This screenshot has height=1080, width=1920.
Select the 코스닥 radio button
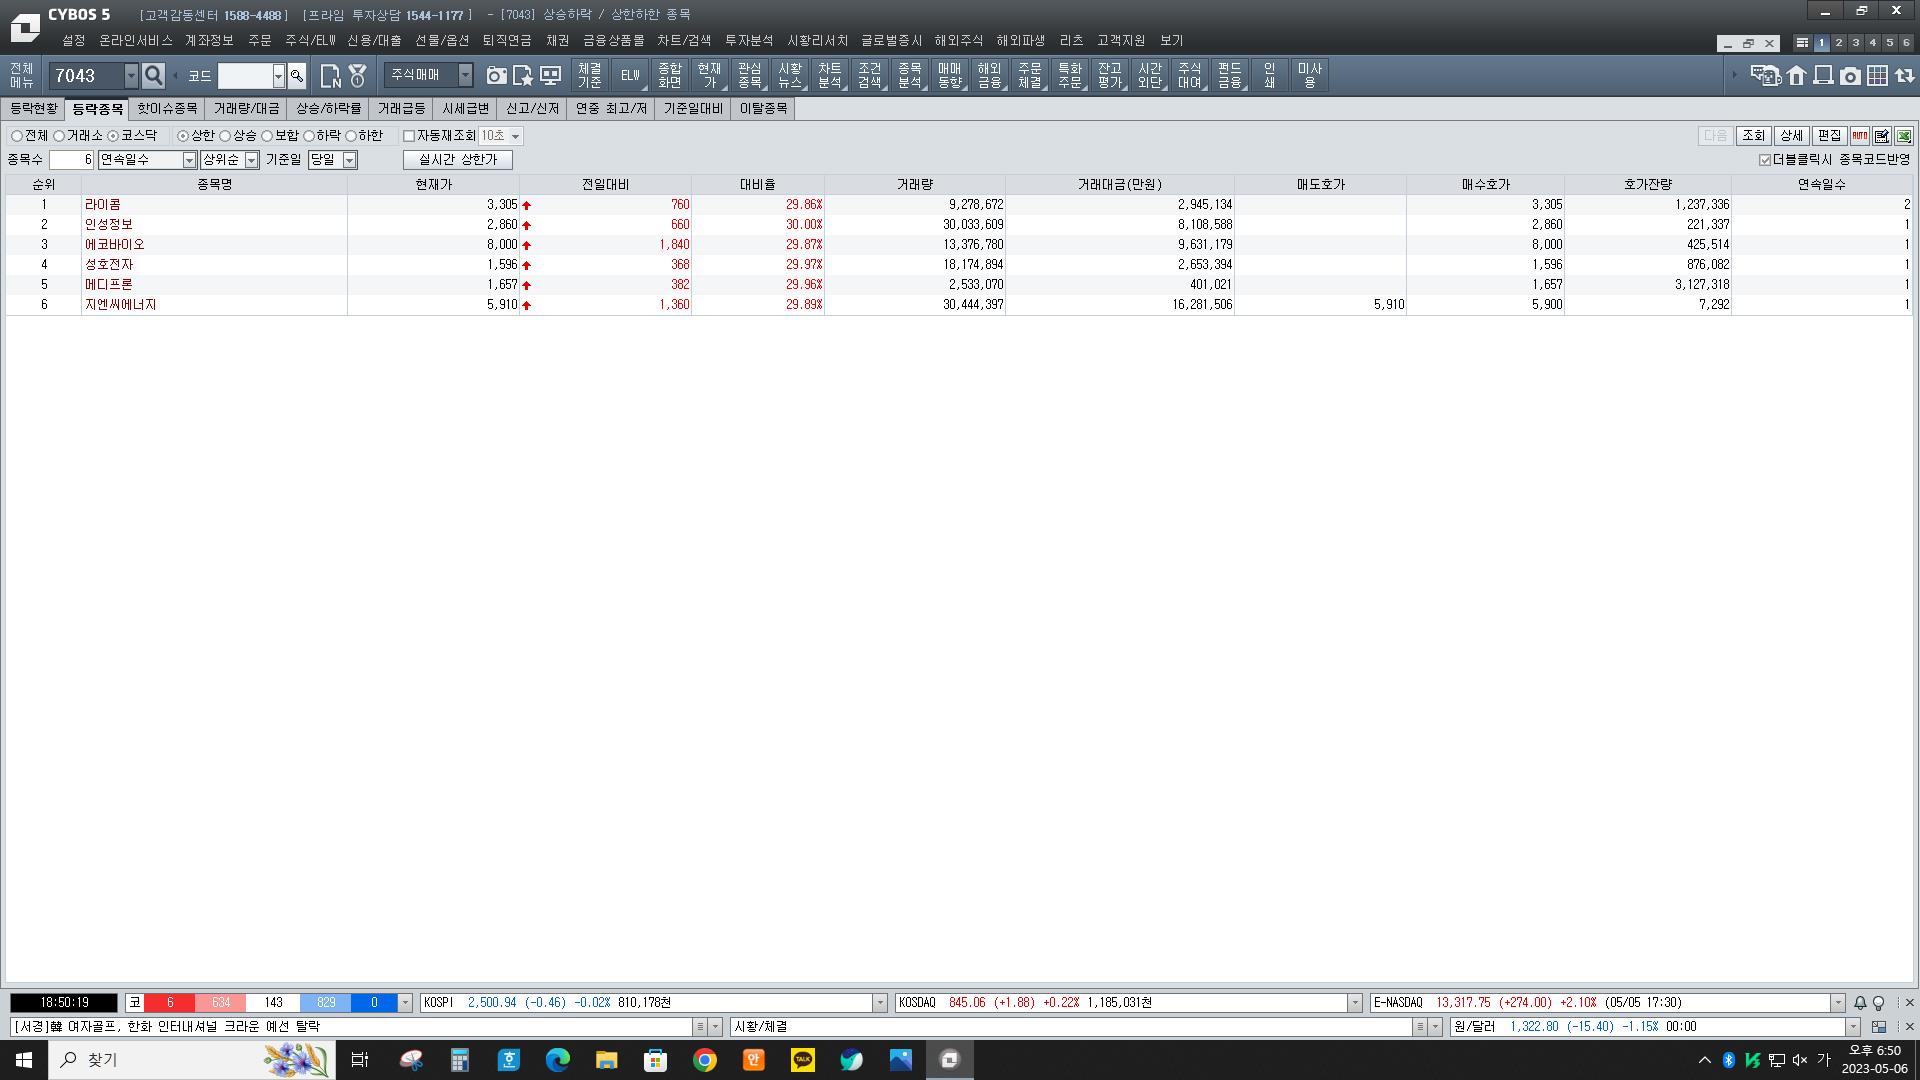[x=113, y=136]
